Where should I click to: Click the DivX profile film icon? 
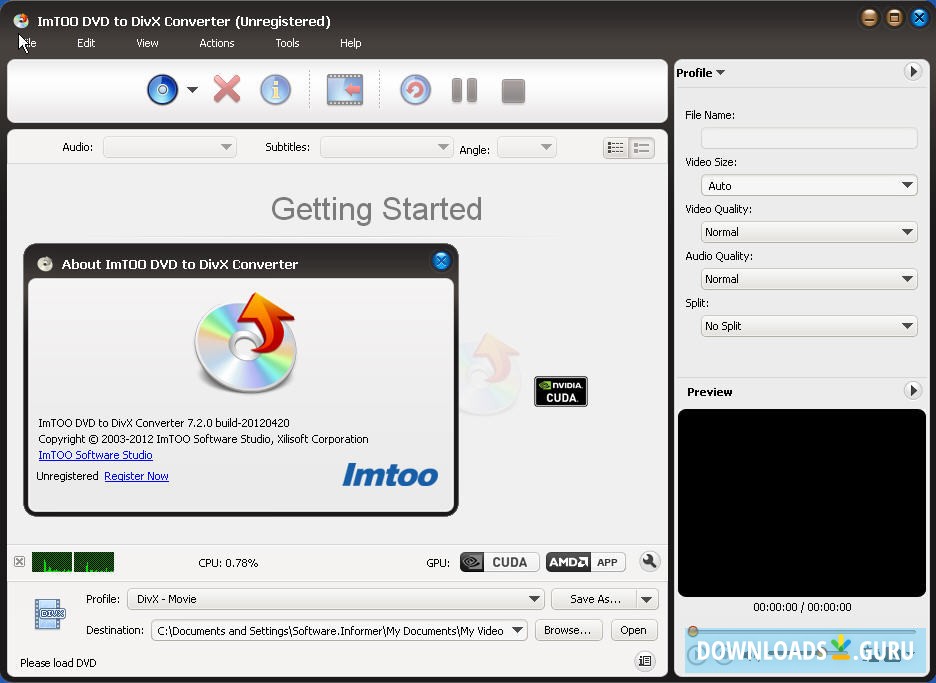tap(50, 614)
